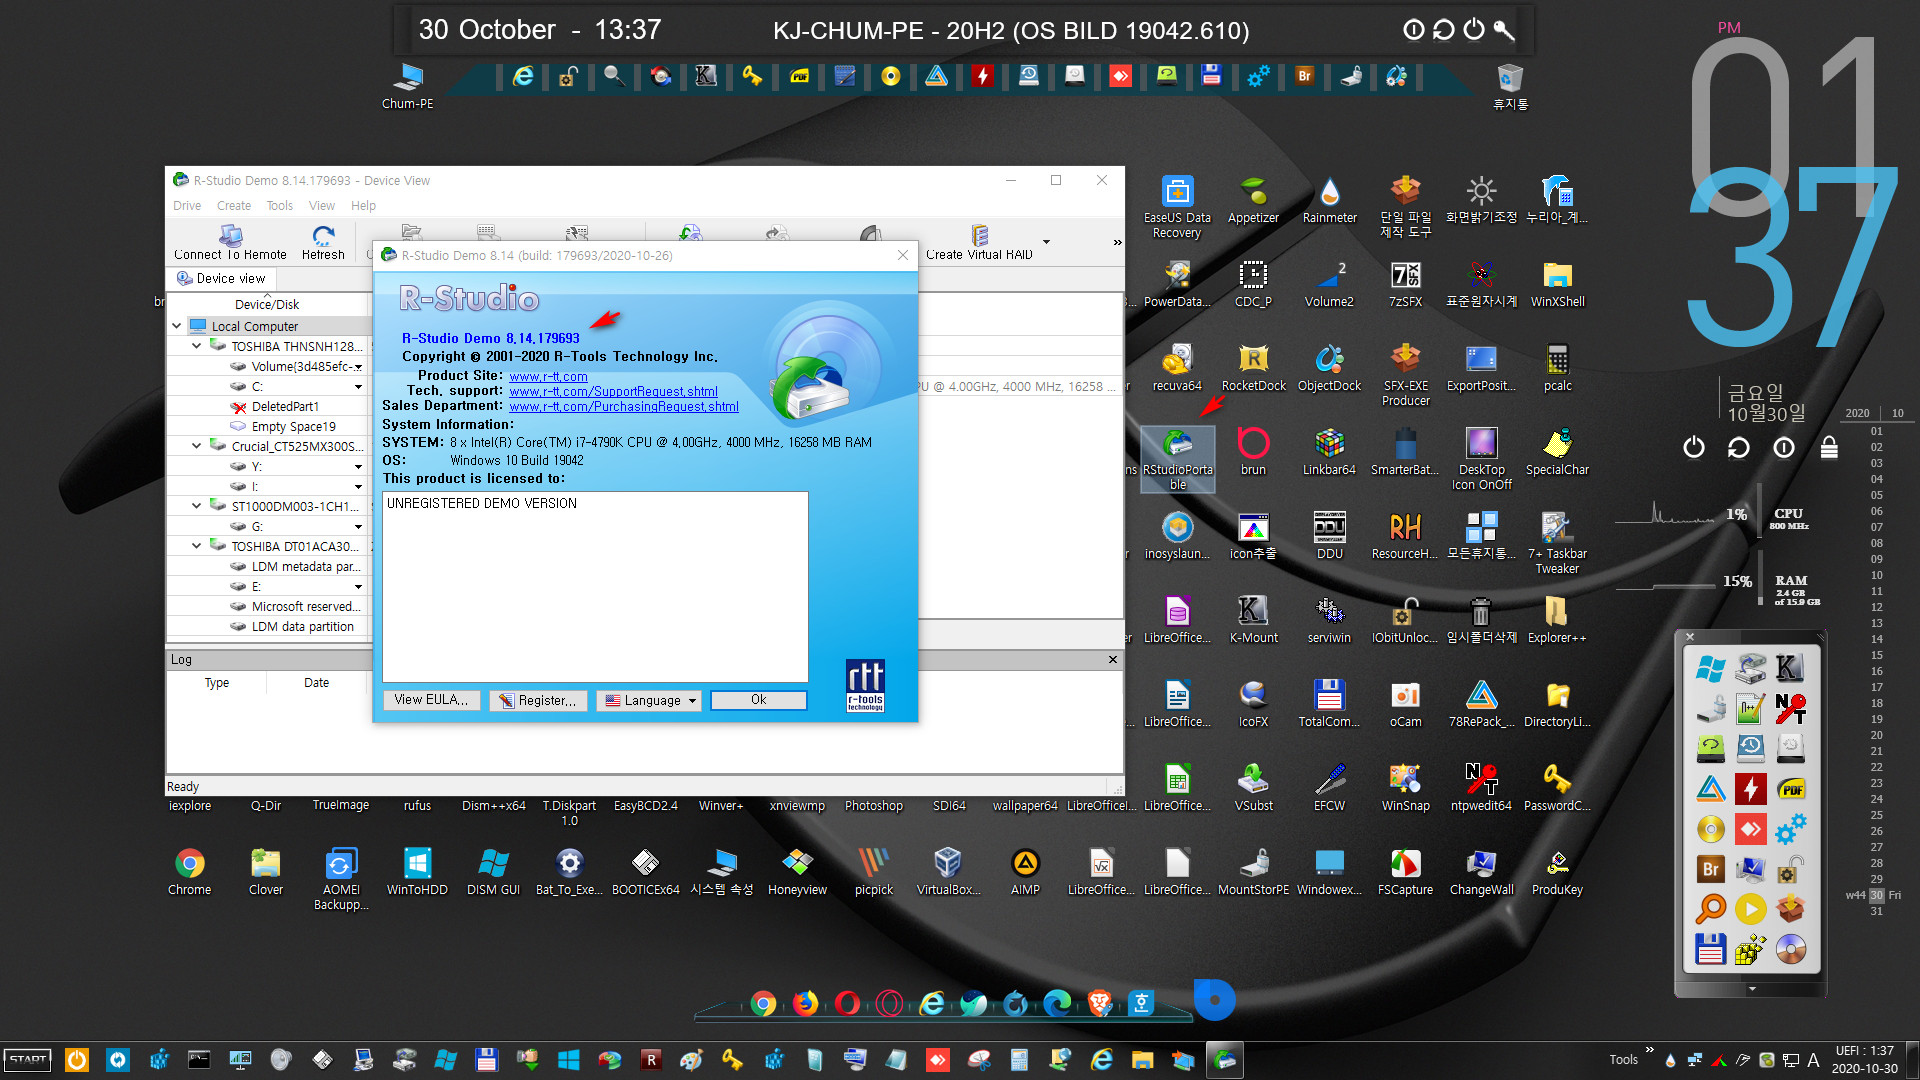Click the Register button
Image resolution: width=1920 pixels, height=1080 pixels.
[x=538, y=700]
